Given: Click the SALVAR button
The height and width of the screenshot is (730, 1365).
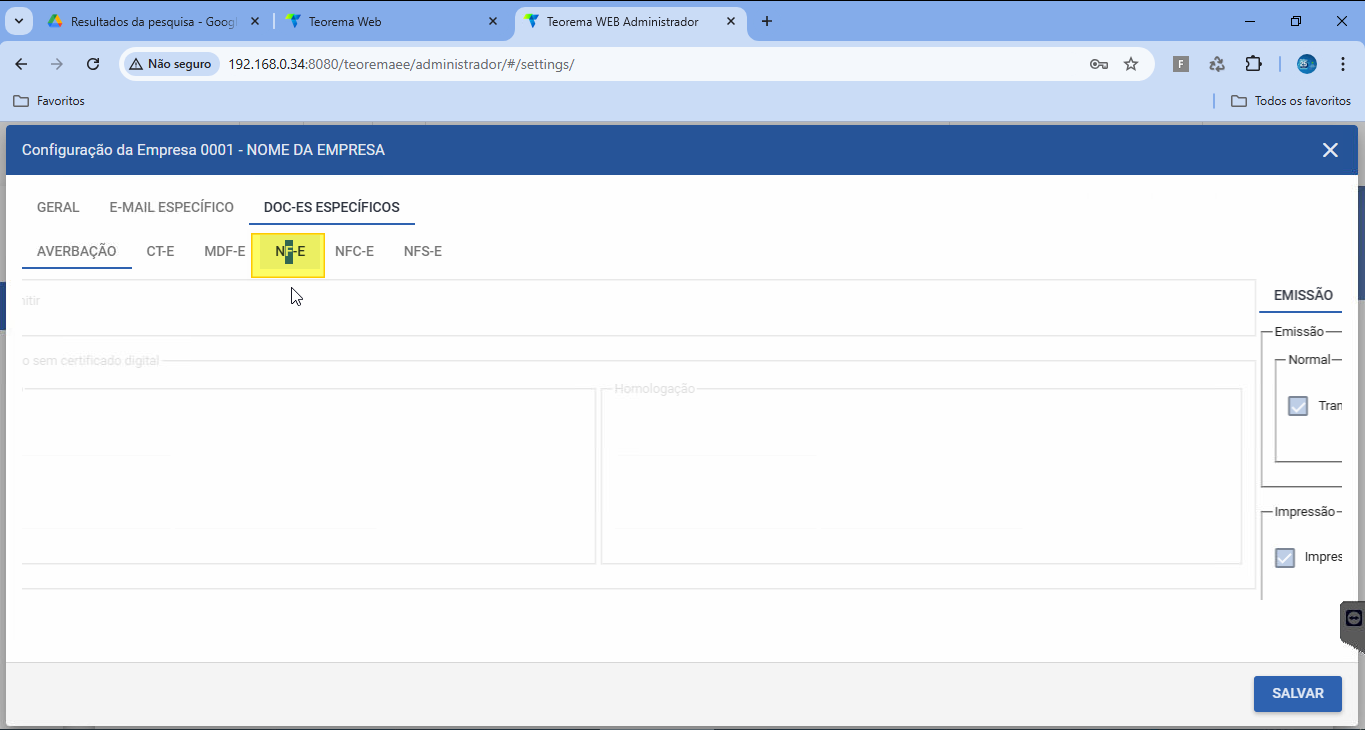Looking at the screenshot, I should 1298,694.
